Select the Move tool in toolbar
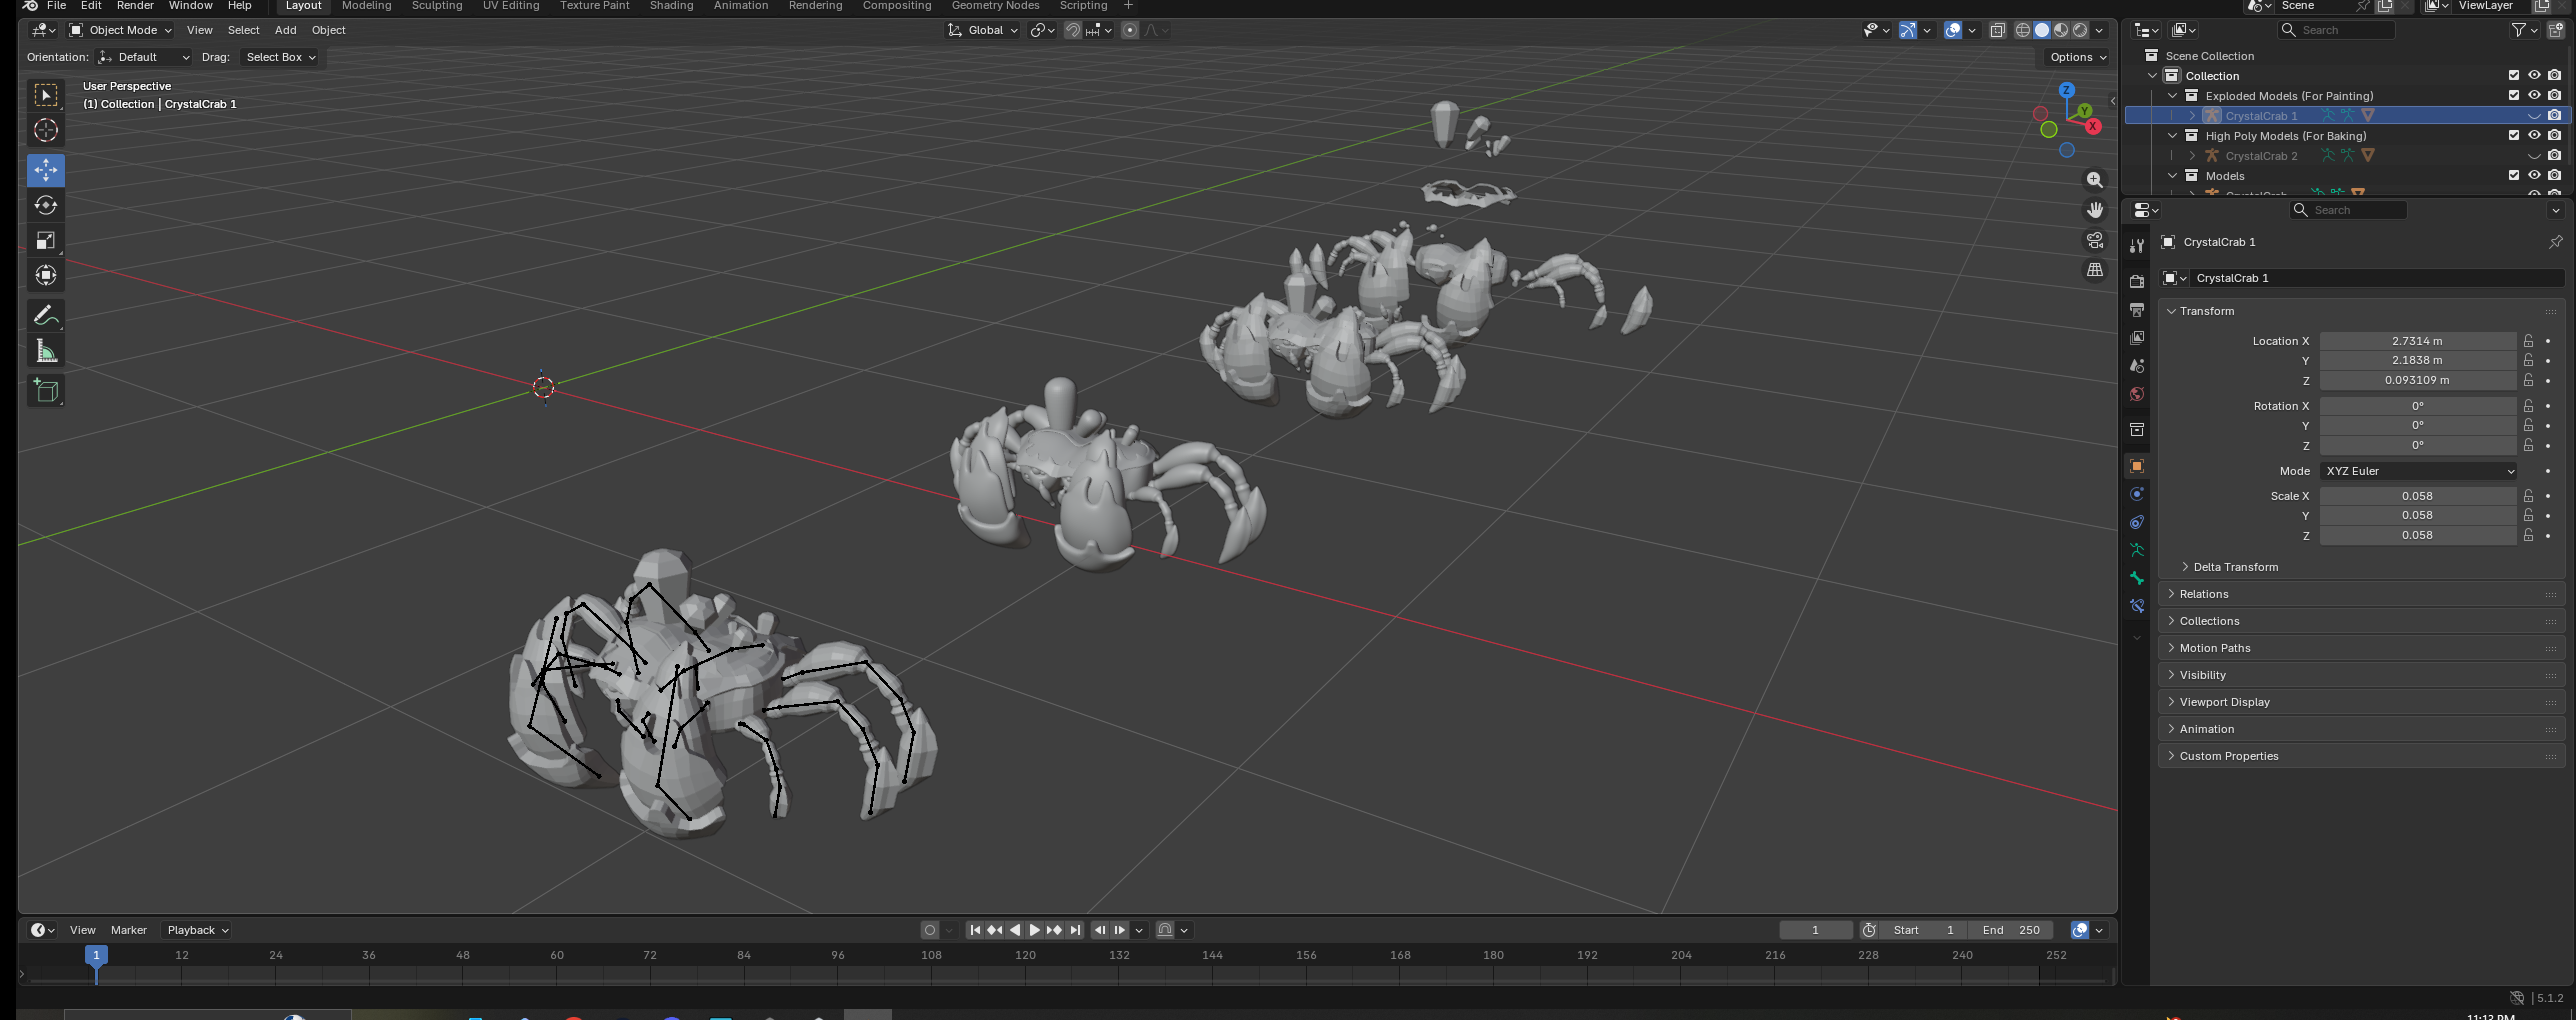2576x1020 pixels. tap(46, 170)
